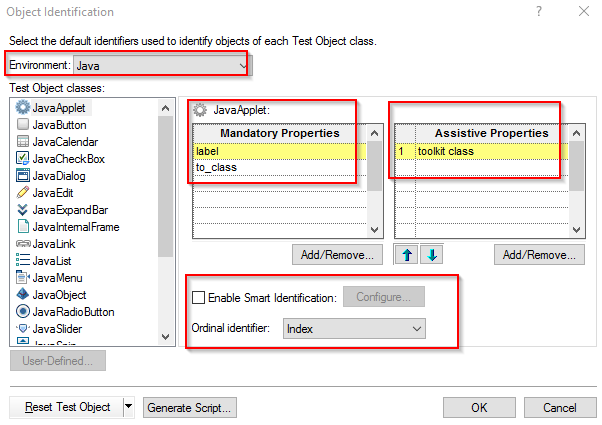Screen dimensions: 602x425
Task: Select the label mandatory property row
Action: coord(280,151)
